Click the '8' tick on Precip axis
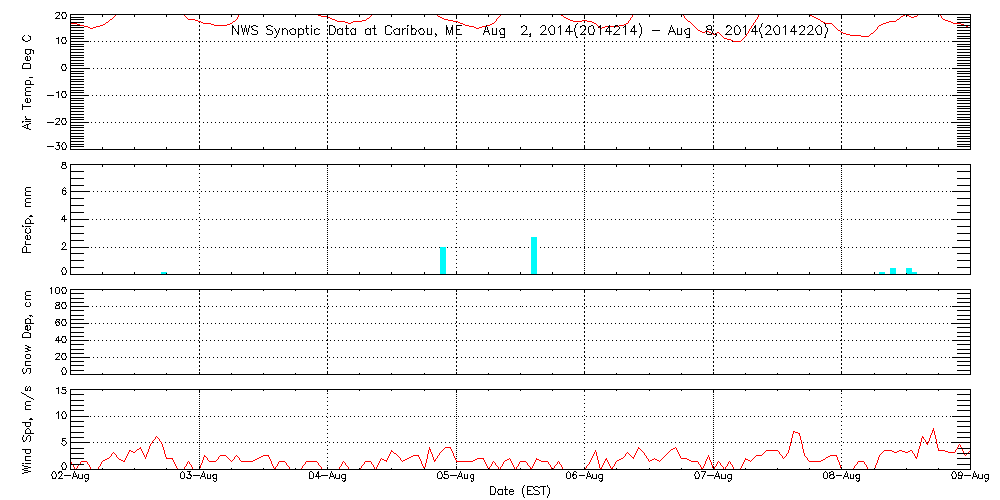The width and height of the screenshot is (1000, 500). 63,168
